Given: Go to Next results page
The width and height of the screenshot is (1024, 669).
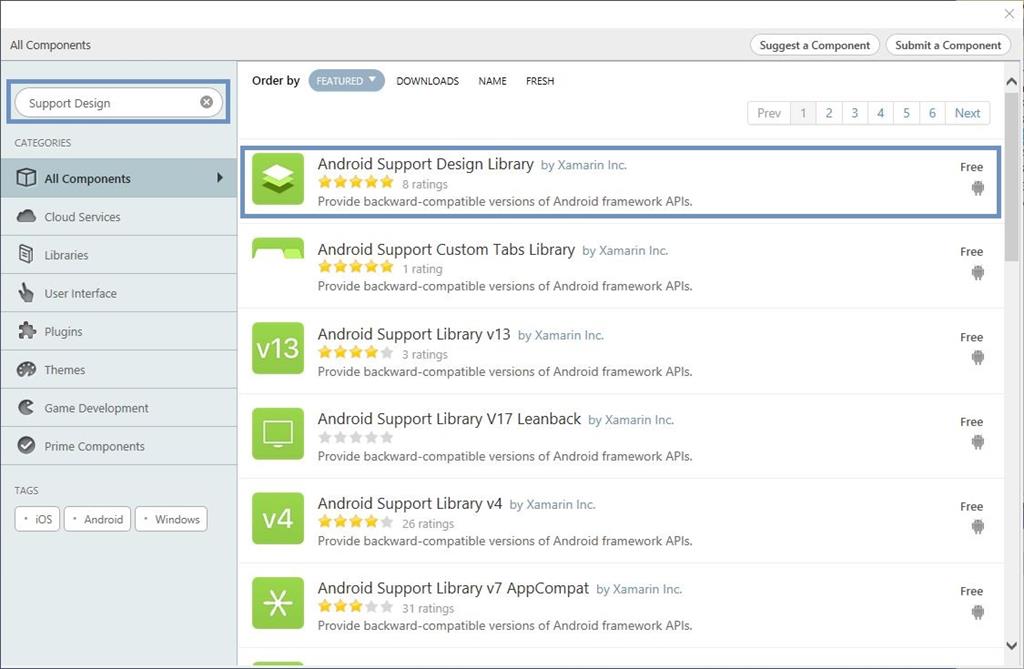Looking at the screenshot, I should tap(967, 113).
